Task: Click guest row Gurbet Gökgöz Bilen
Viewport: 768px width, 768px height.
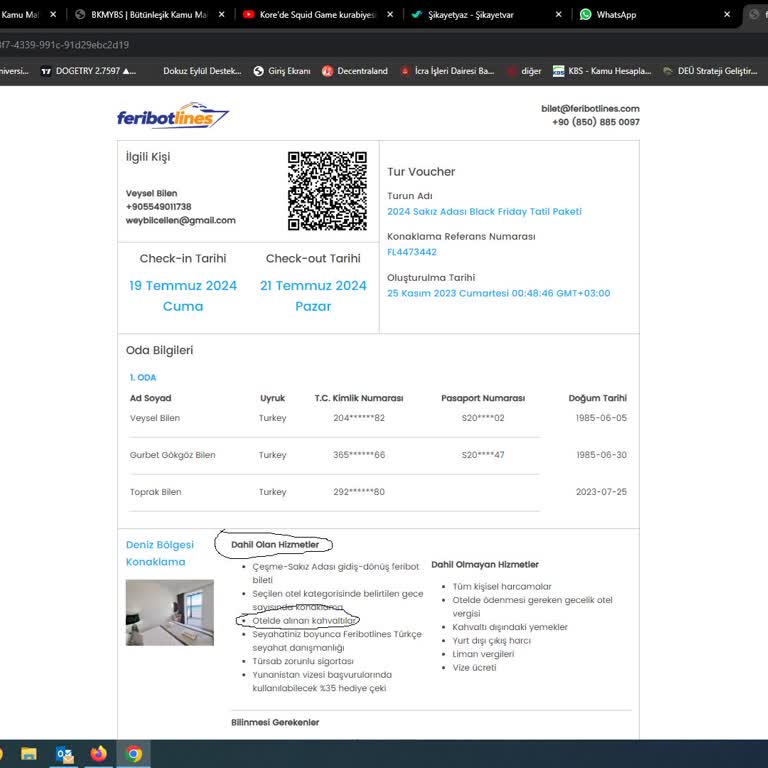Action: point(378,455)
